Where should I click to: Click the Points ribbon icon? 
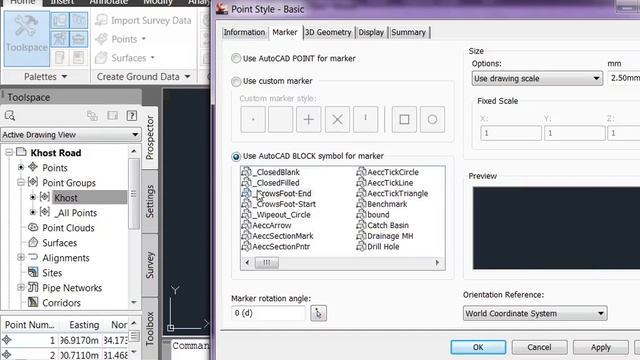pos(101,39)
